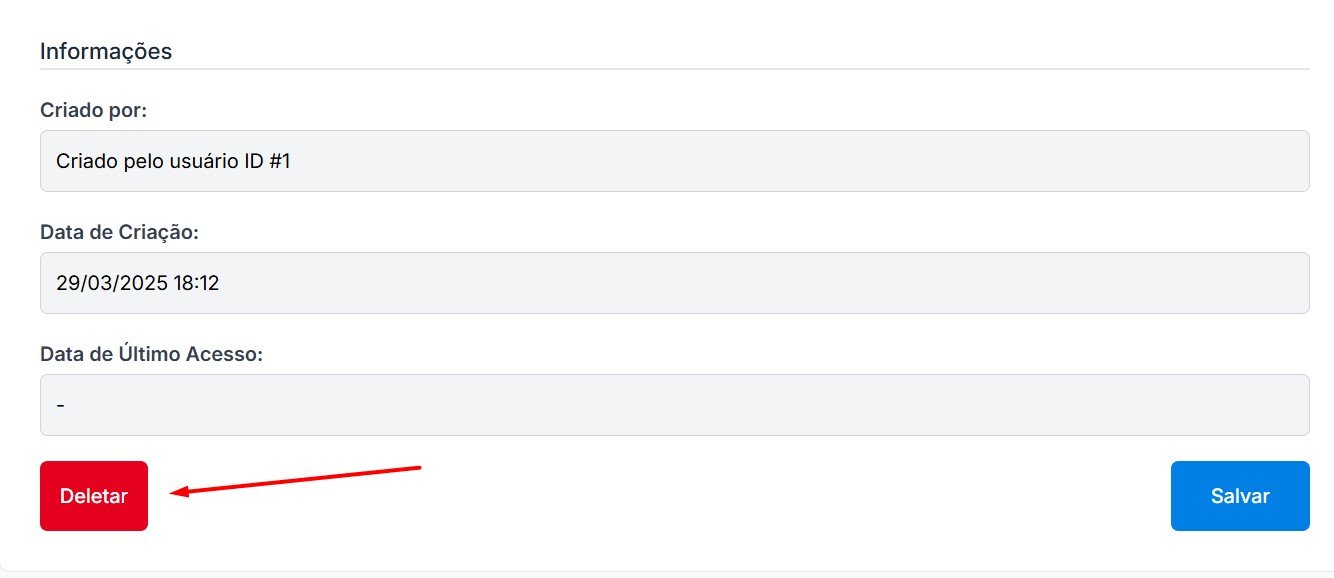Select the Data de Criação field
1334x578 pixels.
(x=674, y=283)
